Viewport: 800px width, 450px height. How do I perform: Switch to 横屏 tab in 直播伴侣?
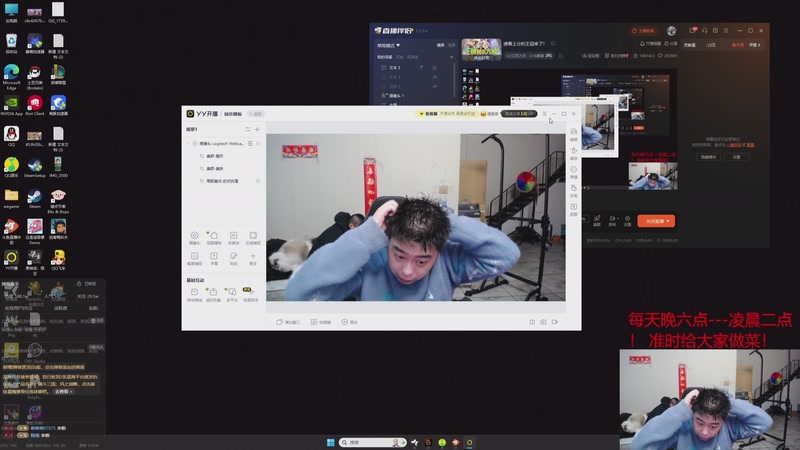(x=440, y=45)
